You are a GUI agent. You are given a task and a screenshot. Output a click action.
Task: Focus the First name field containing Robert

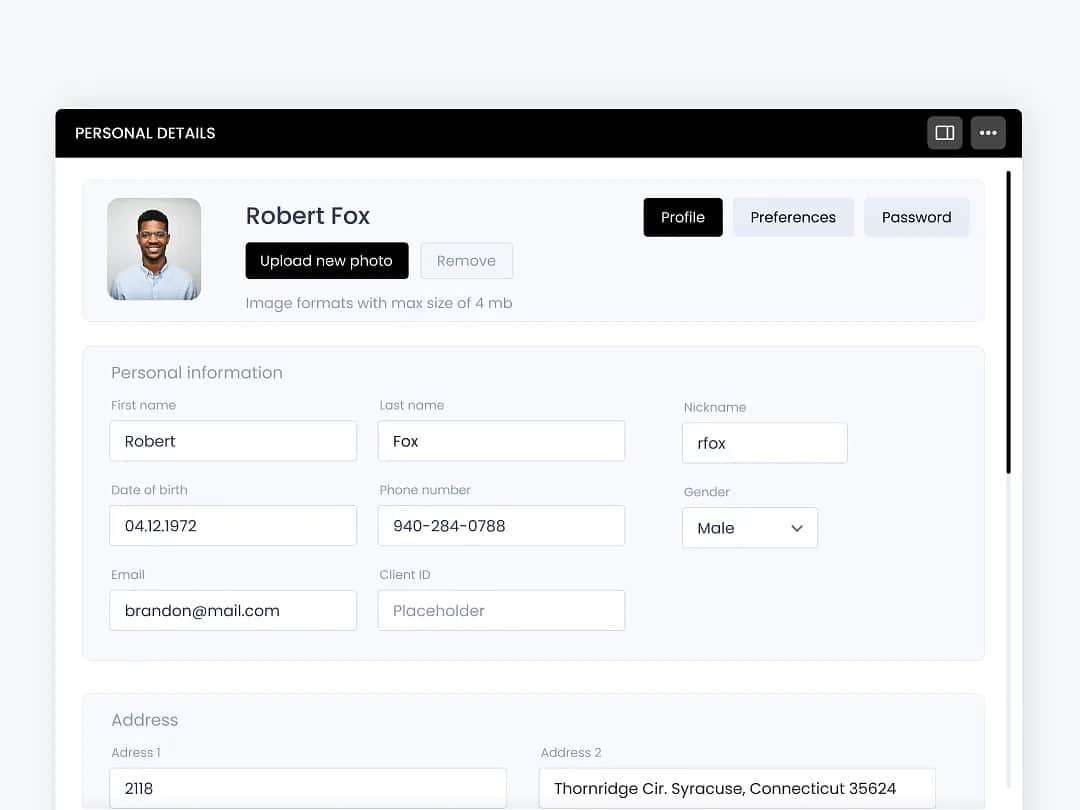pos(233,441)
